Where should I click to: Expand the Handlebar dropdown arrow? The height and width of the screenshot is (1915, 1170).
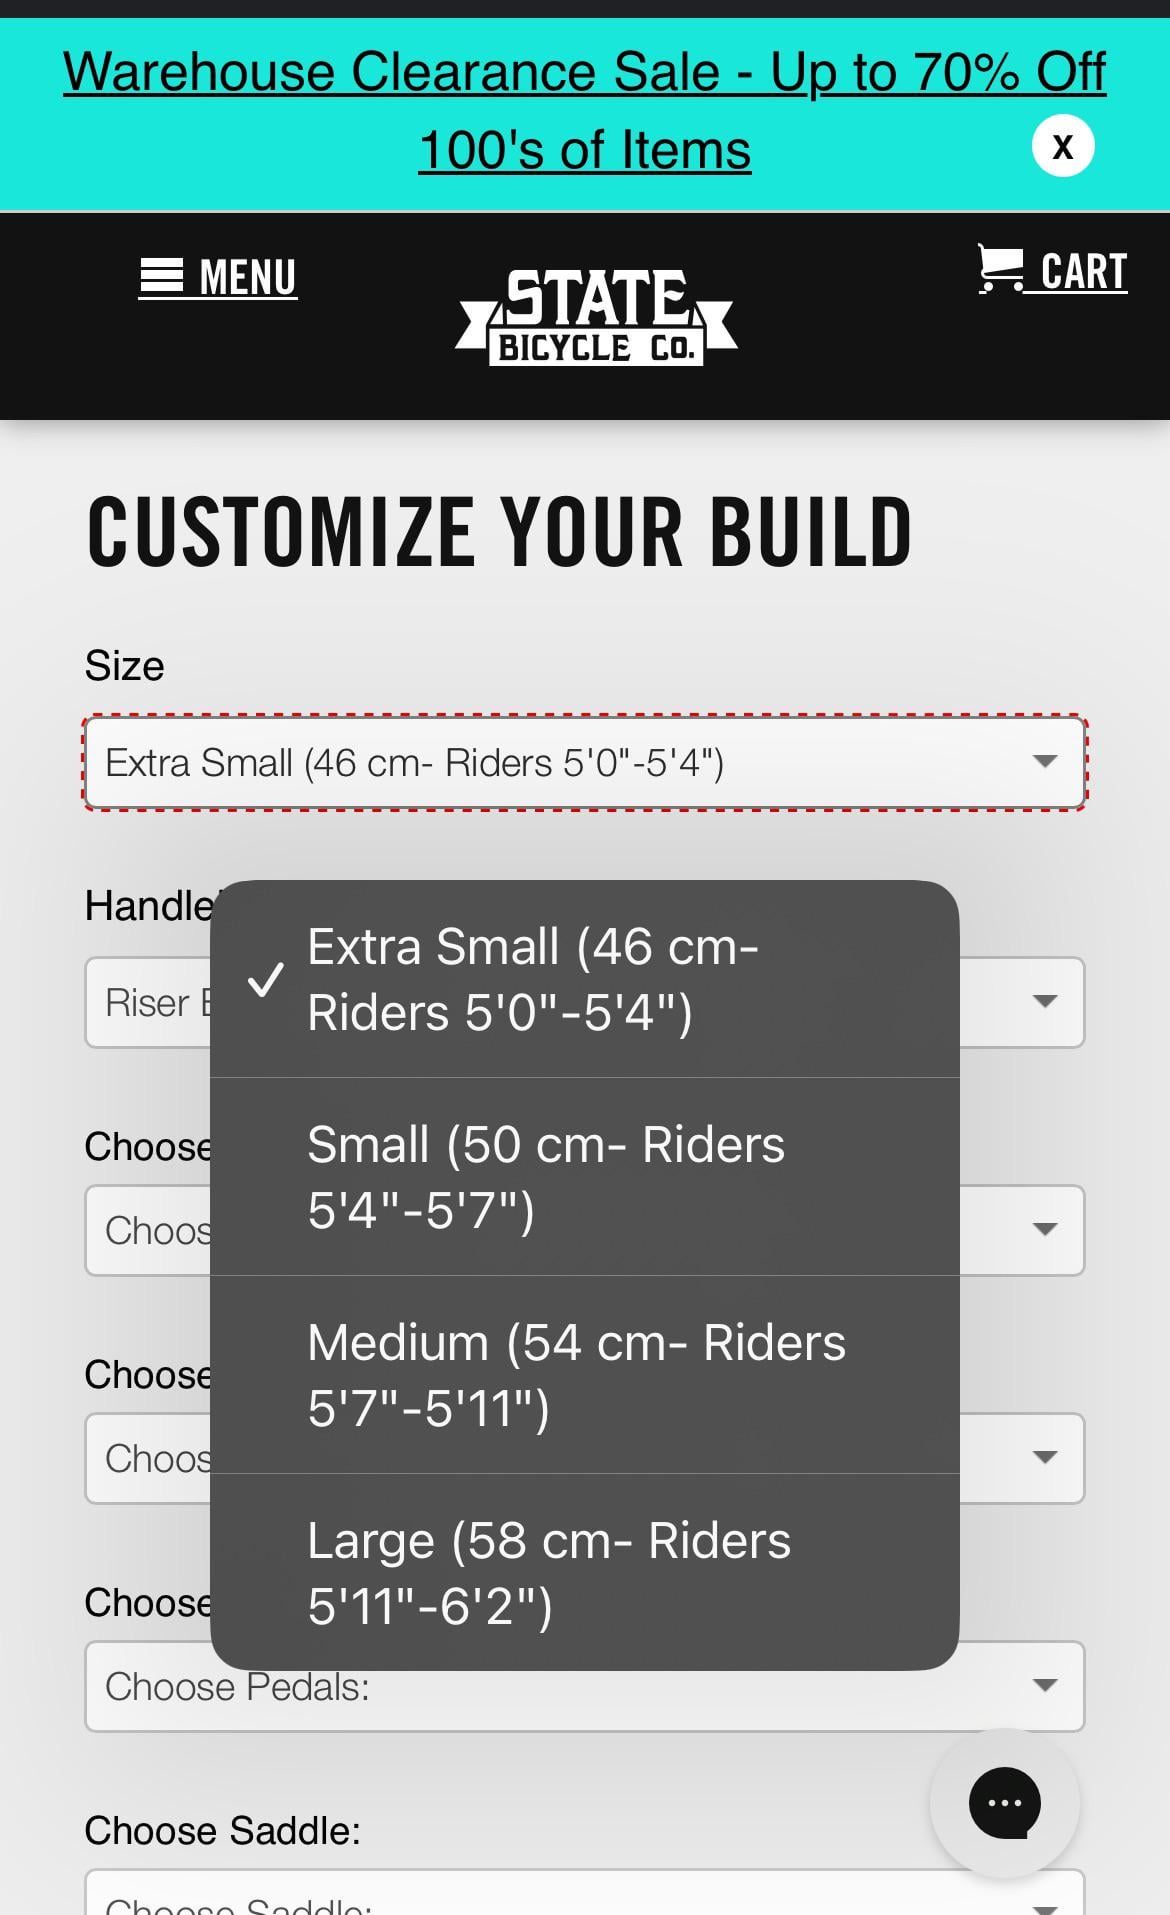click(1045, 1002)
